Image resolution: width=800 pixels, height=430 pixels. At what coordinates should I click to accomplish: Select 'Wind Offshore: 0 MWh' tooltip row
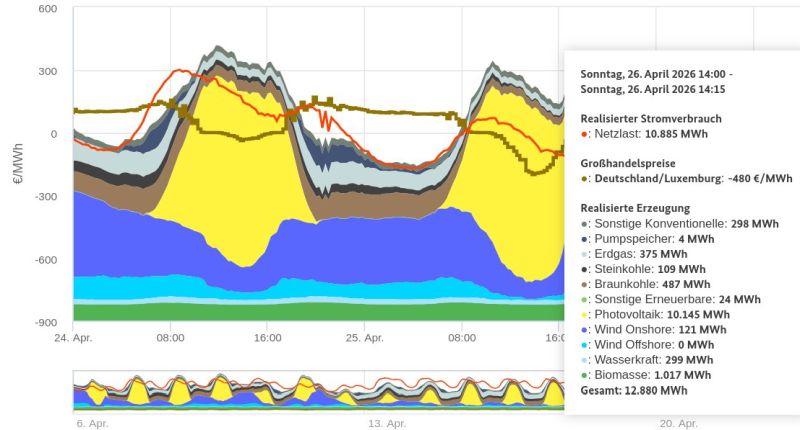pos(647,345)
